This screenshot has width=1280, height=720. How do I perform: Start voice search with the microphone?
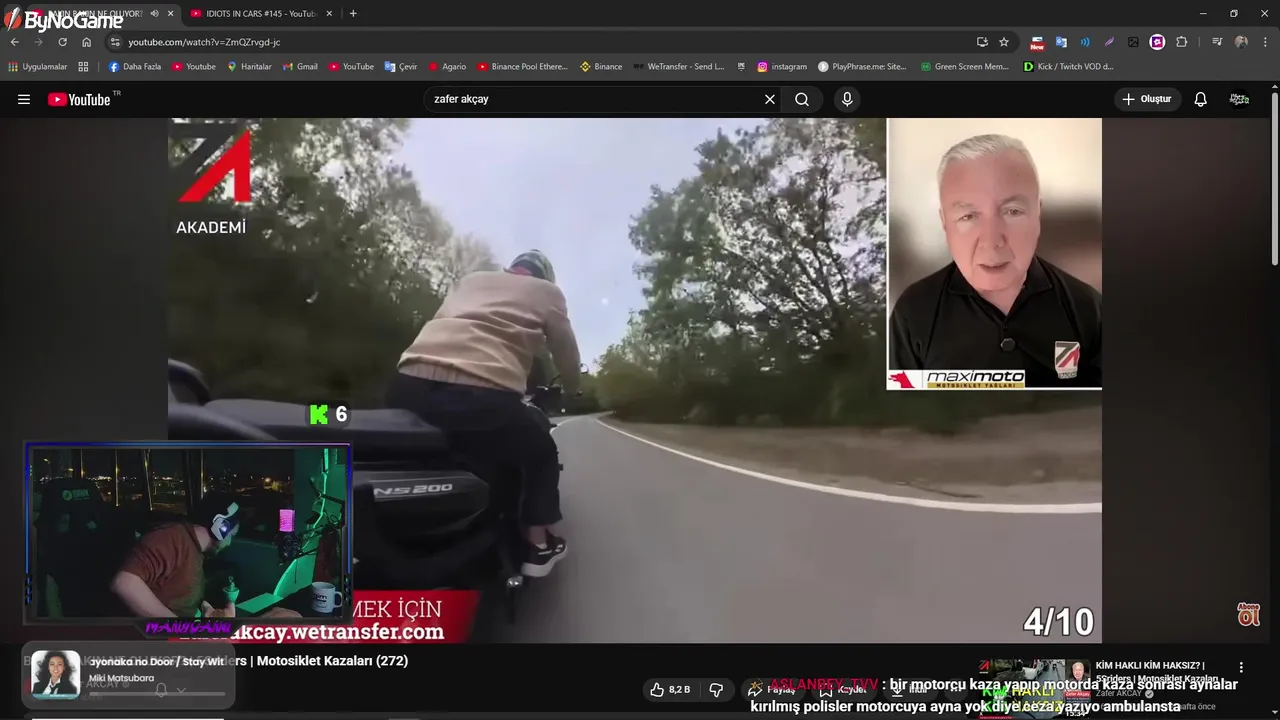point(847,99)
